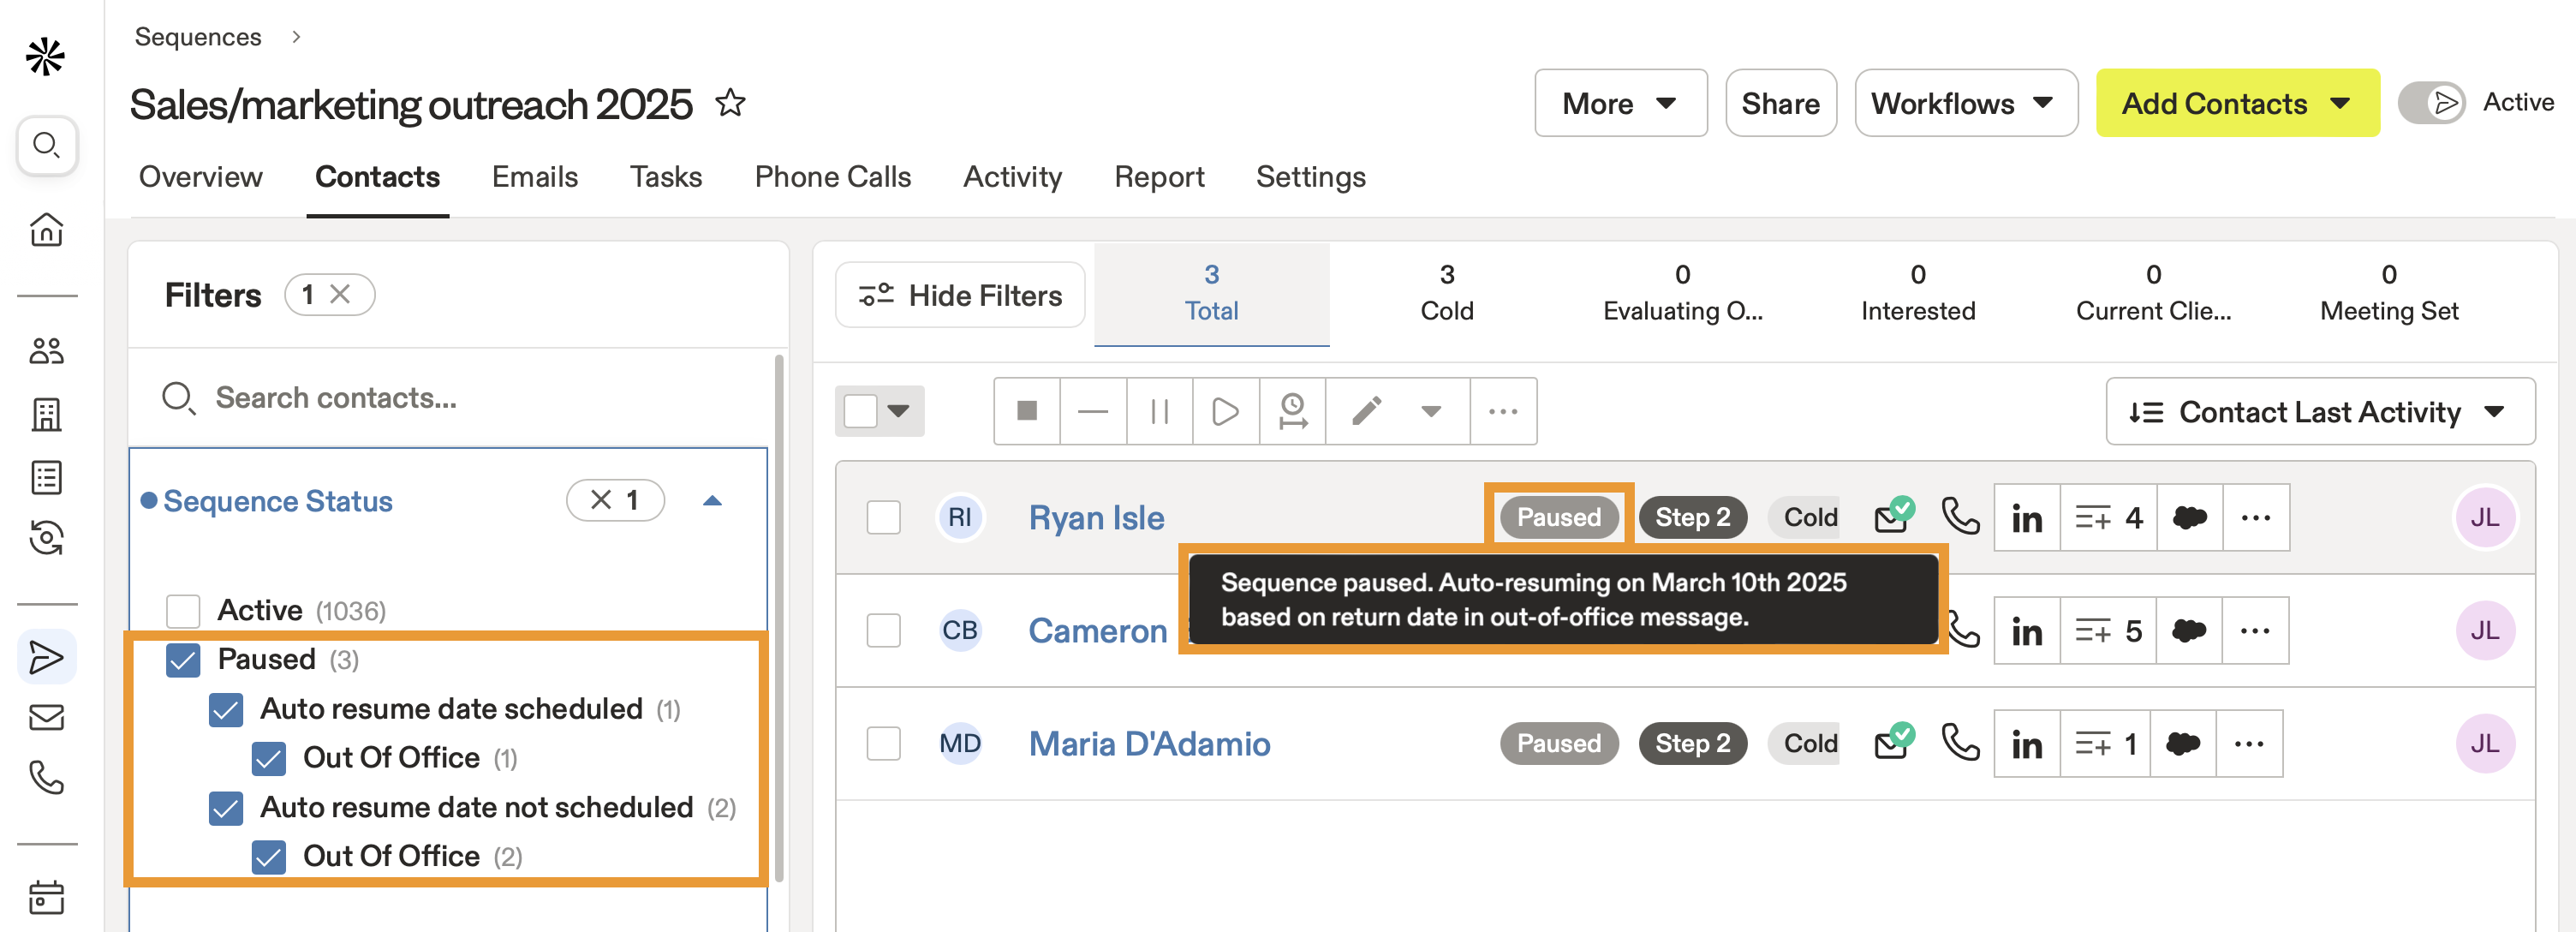Open the calendar icon in sidebar
Screen dimensions: 2576x932
[46, 897]
